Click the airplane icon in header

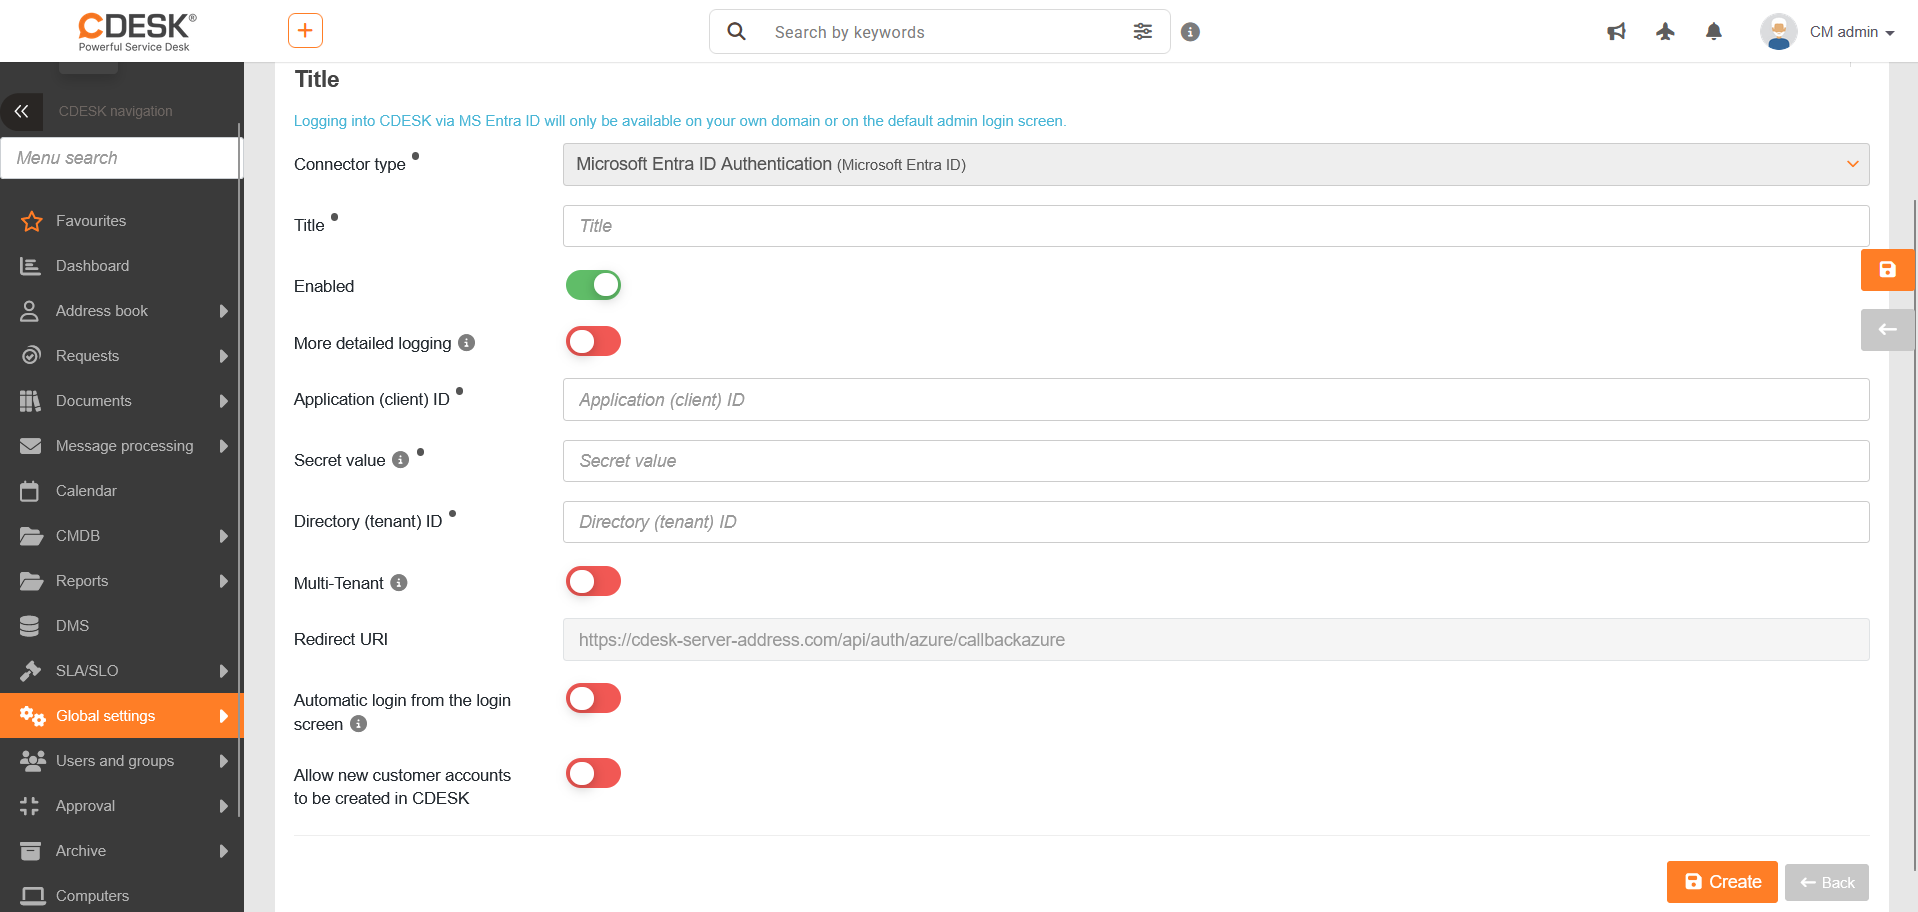[x=1665, y=32]
